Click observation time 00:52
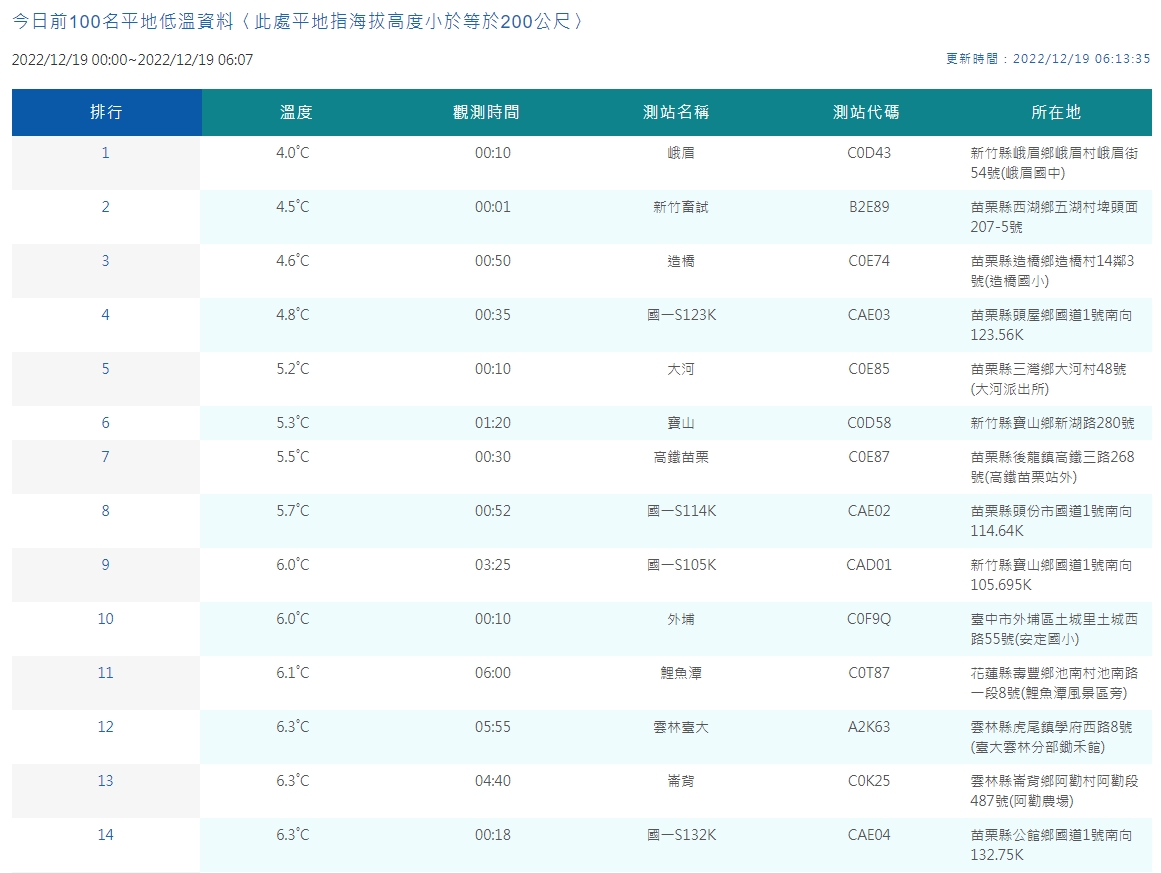This screenshot has height=873, width=1161. (493, 512)
